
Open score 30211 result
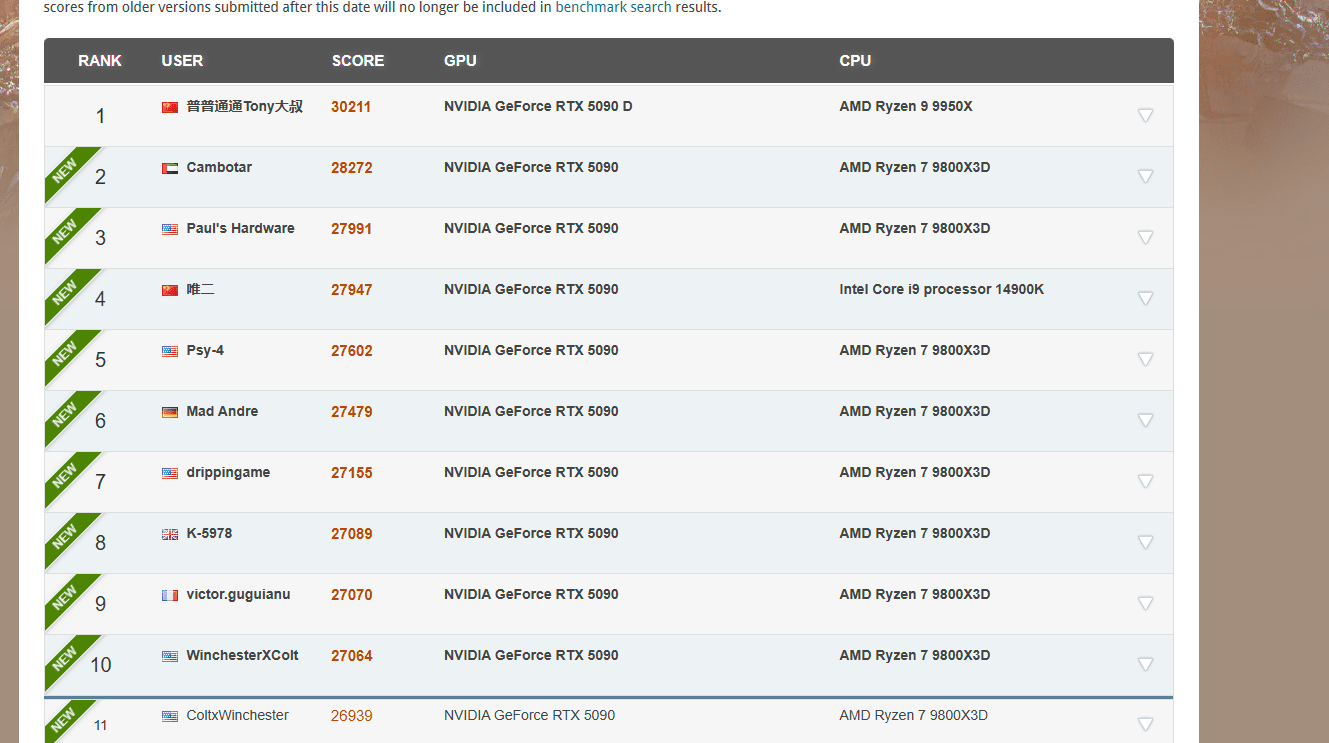[x=351, y=107]
